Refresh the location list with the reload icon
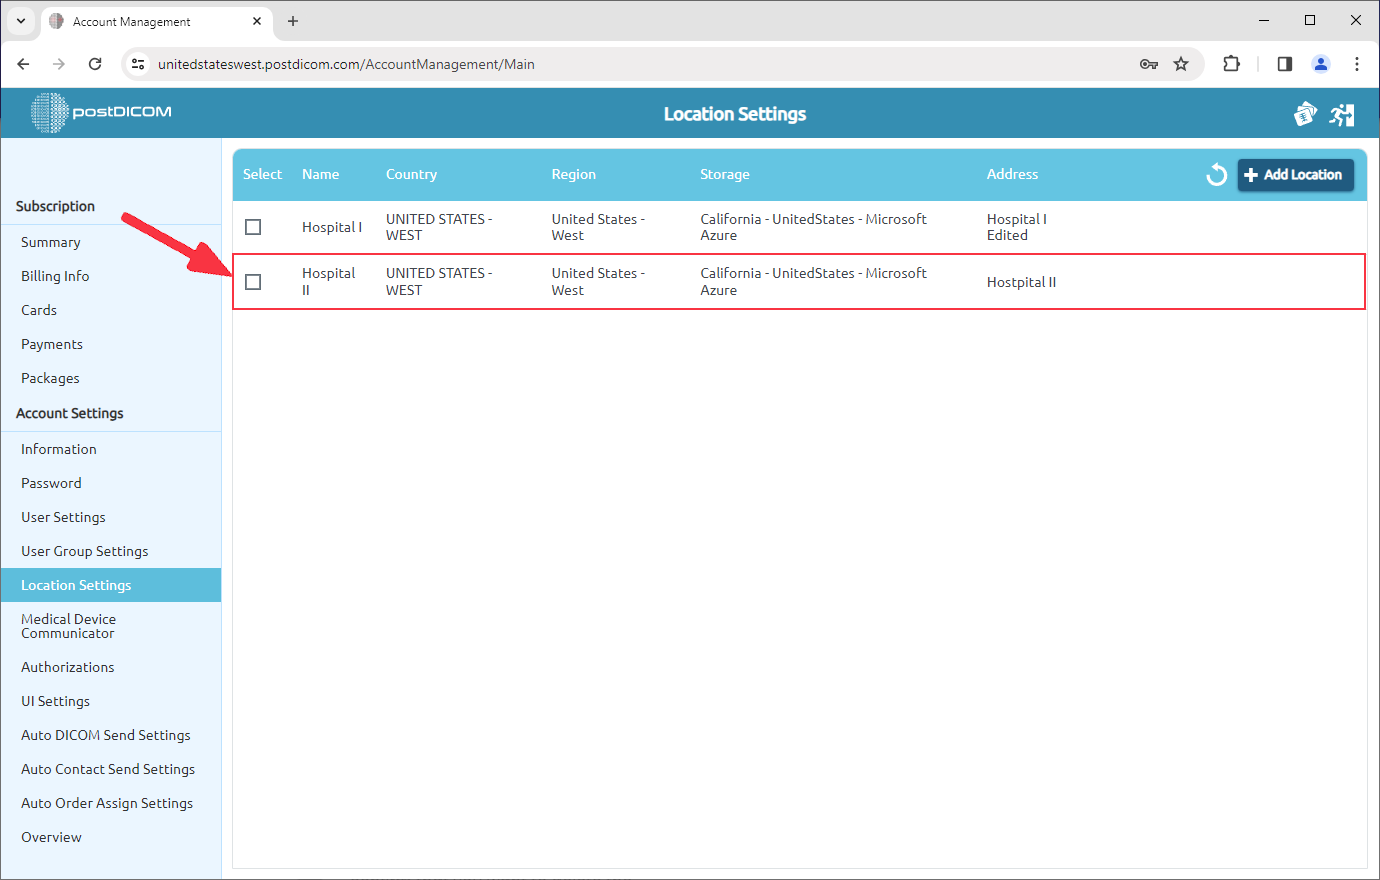Viewport: 1380px width, 880px height. (x=1216, y=174)
